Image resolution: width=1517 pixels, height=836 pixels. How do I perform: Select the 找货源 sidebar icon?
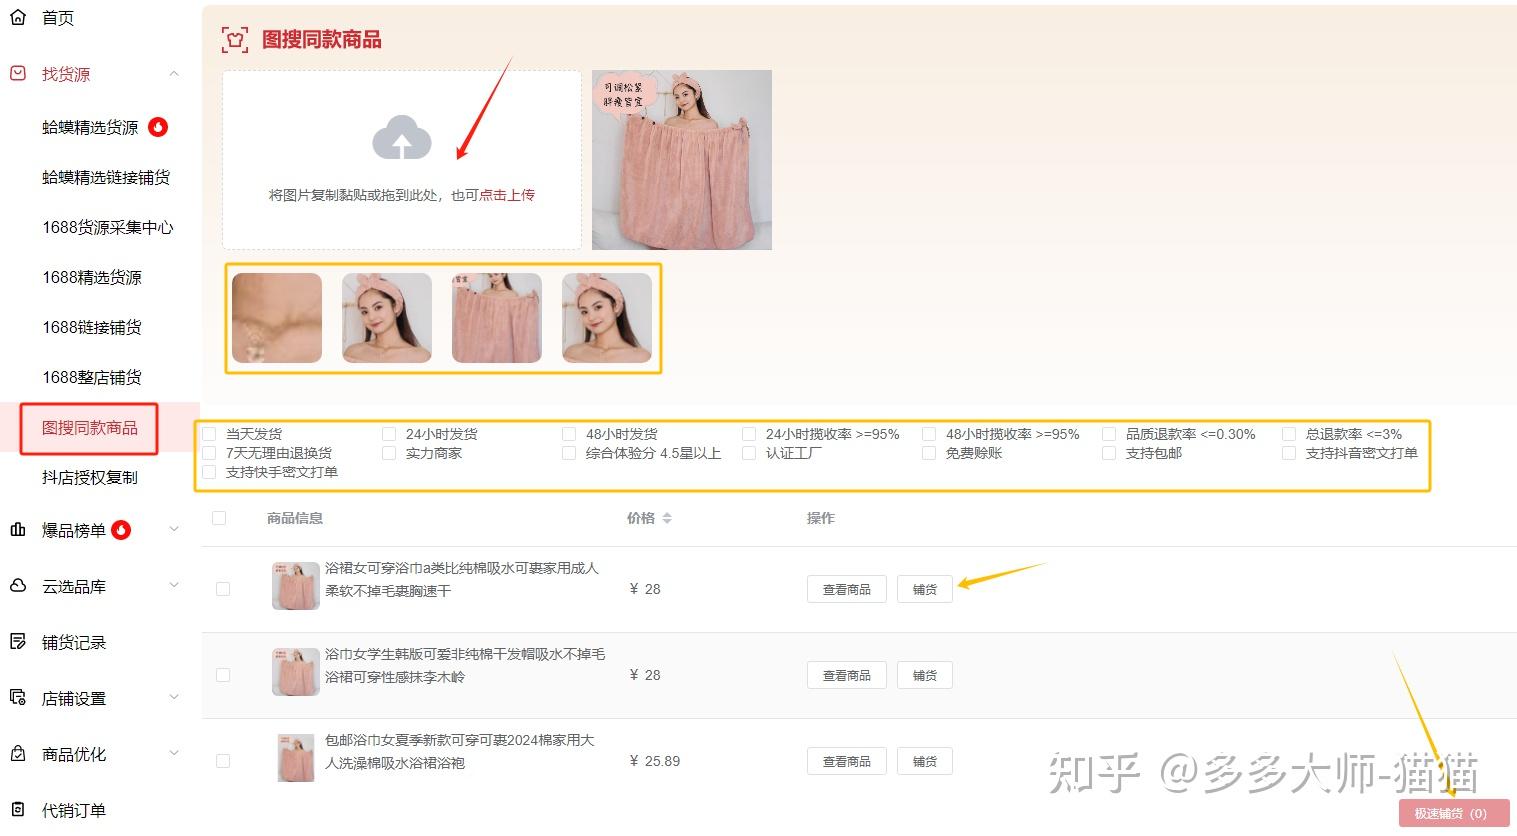[15, 72]
